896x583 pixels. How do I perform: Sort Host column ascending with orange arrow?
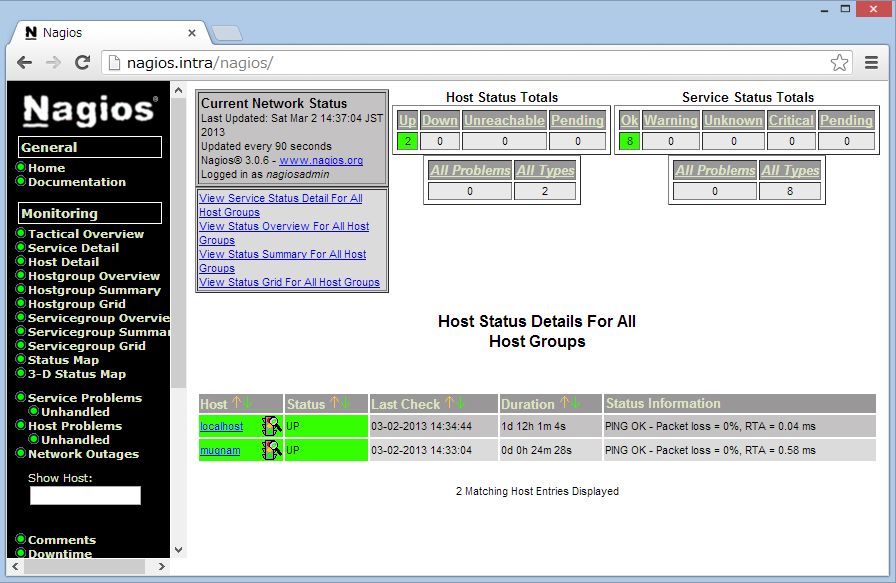(x=236, y=402)
